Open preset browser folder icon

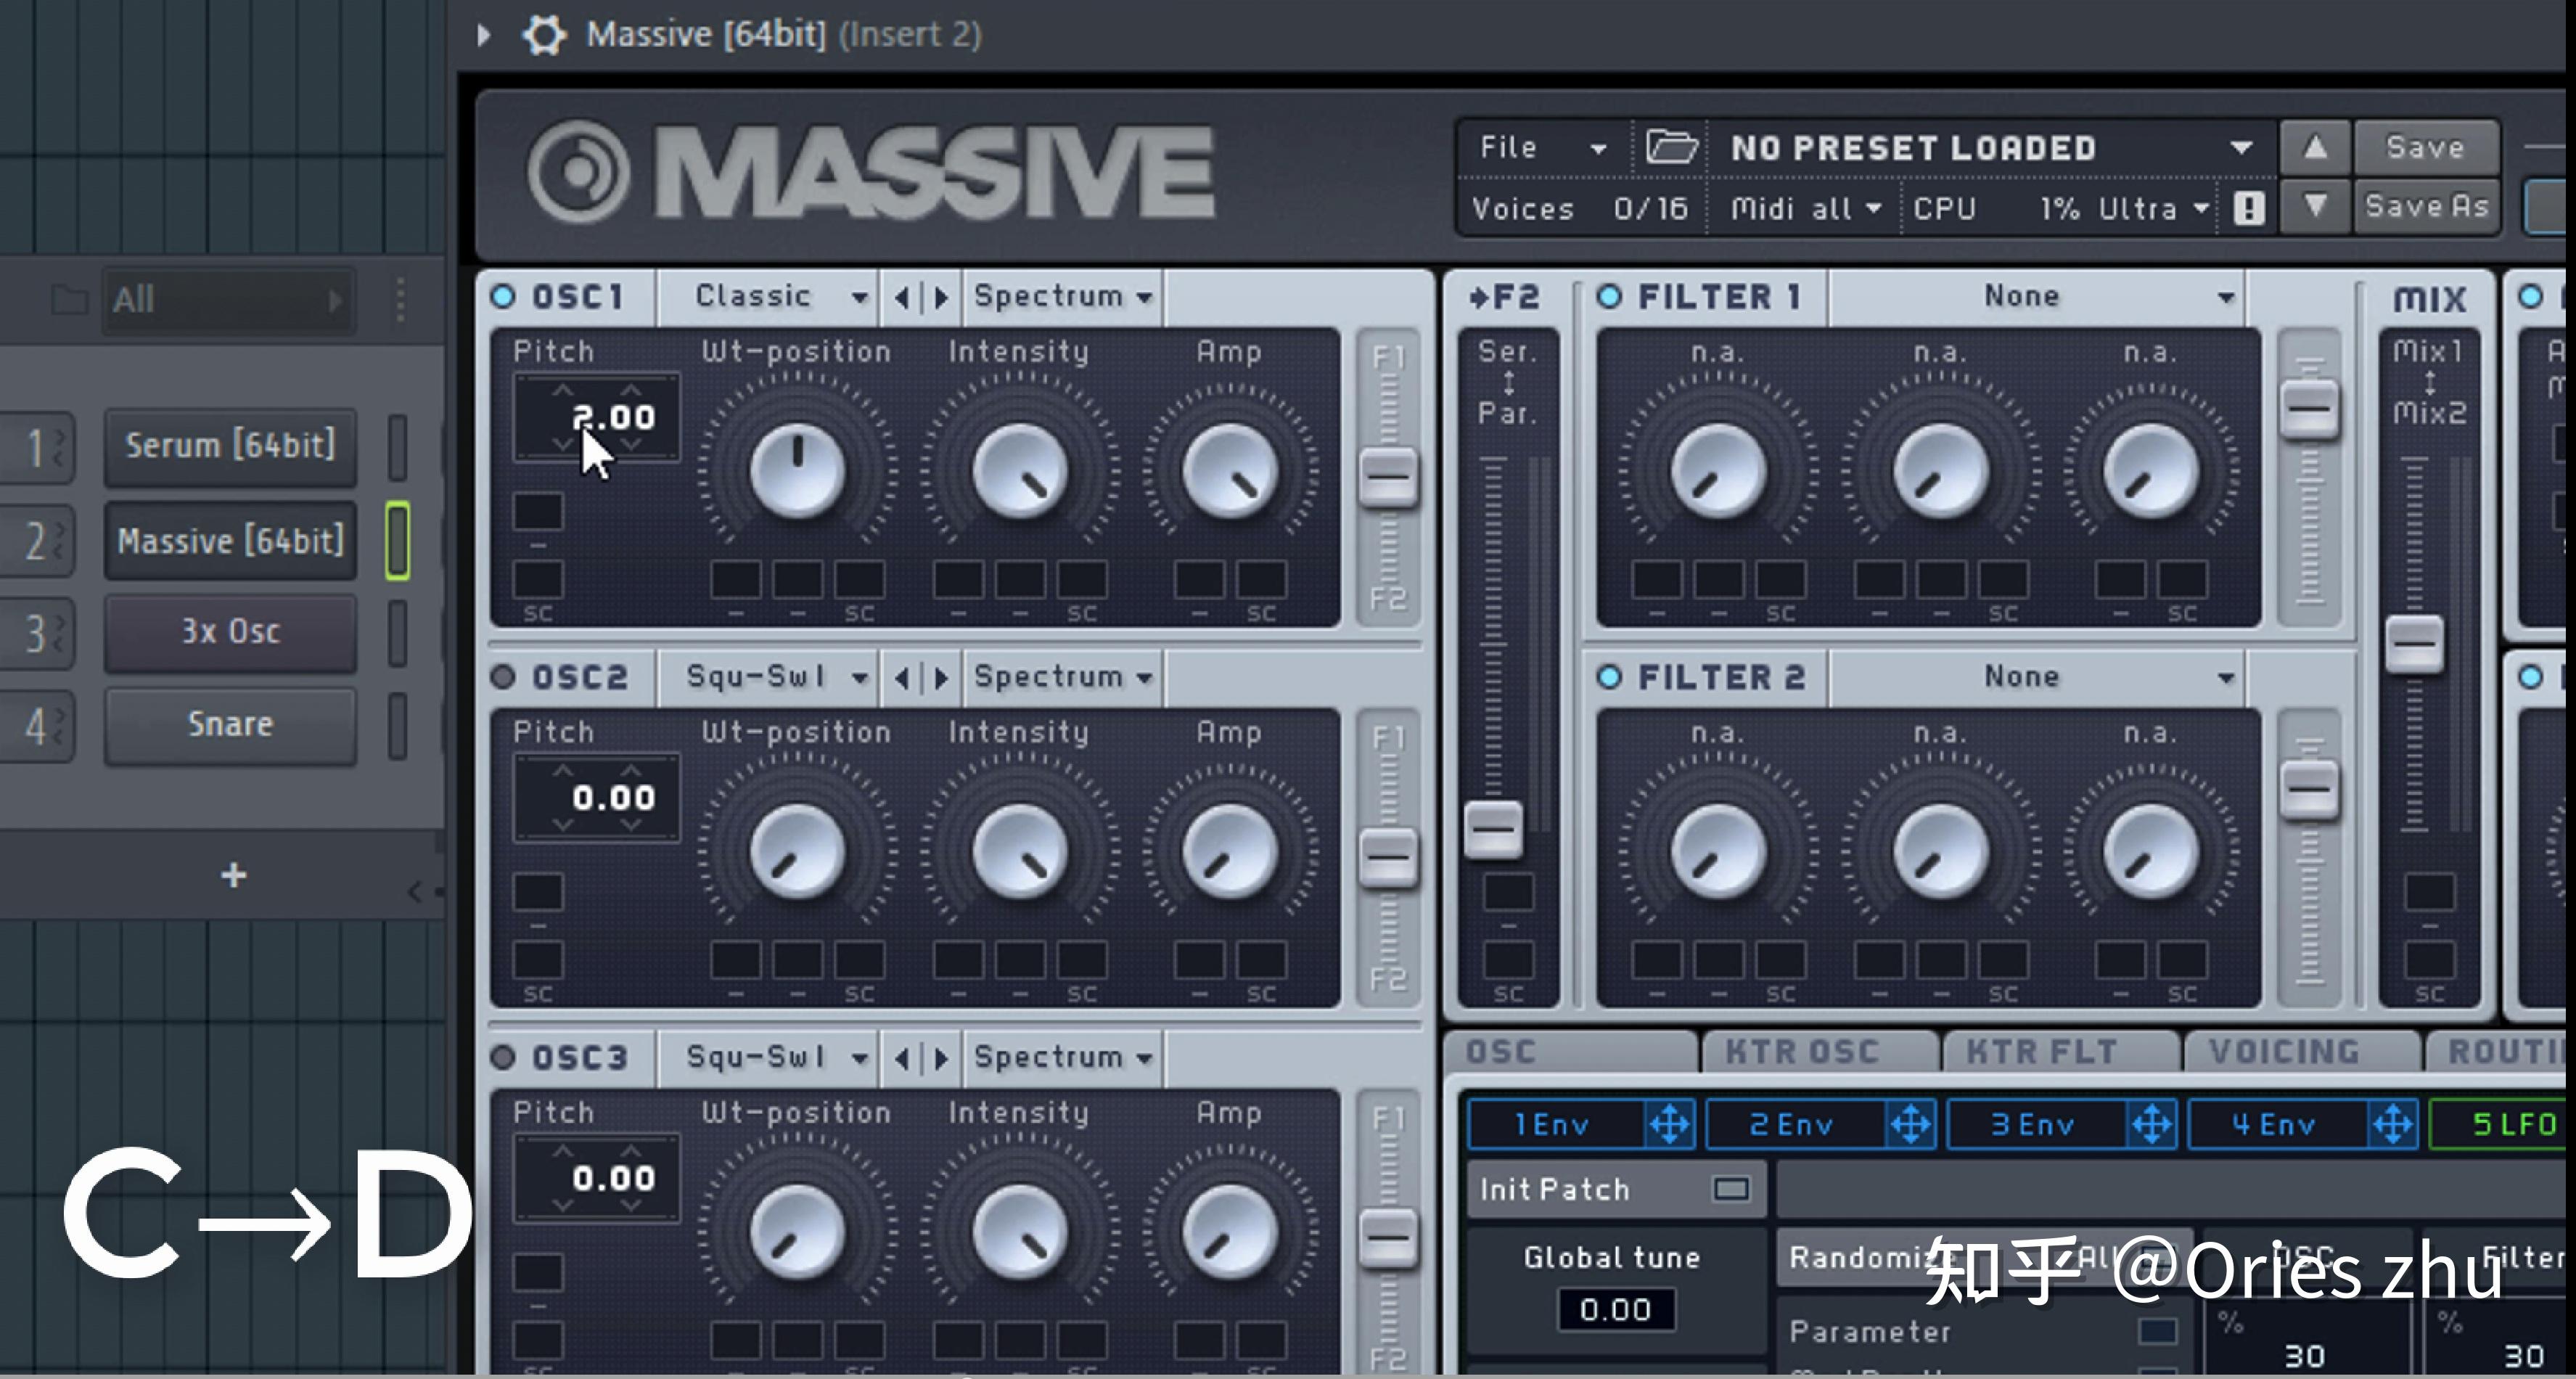[x=1671, y=148]
